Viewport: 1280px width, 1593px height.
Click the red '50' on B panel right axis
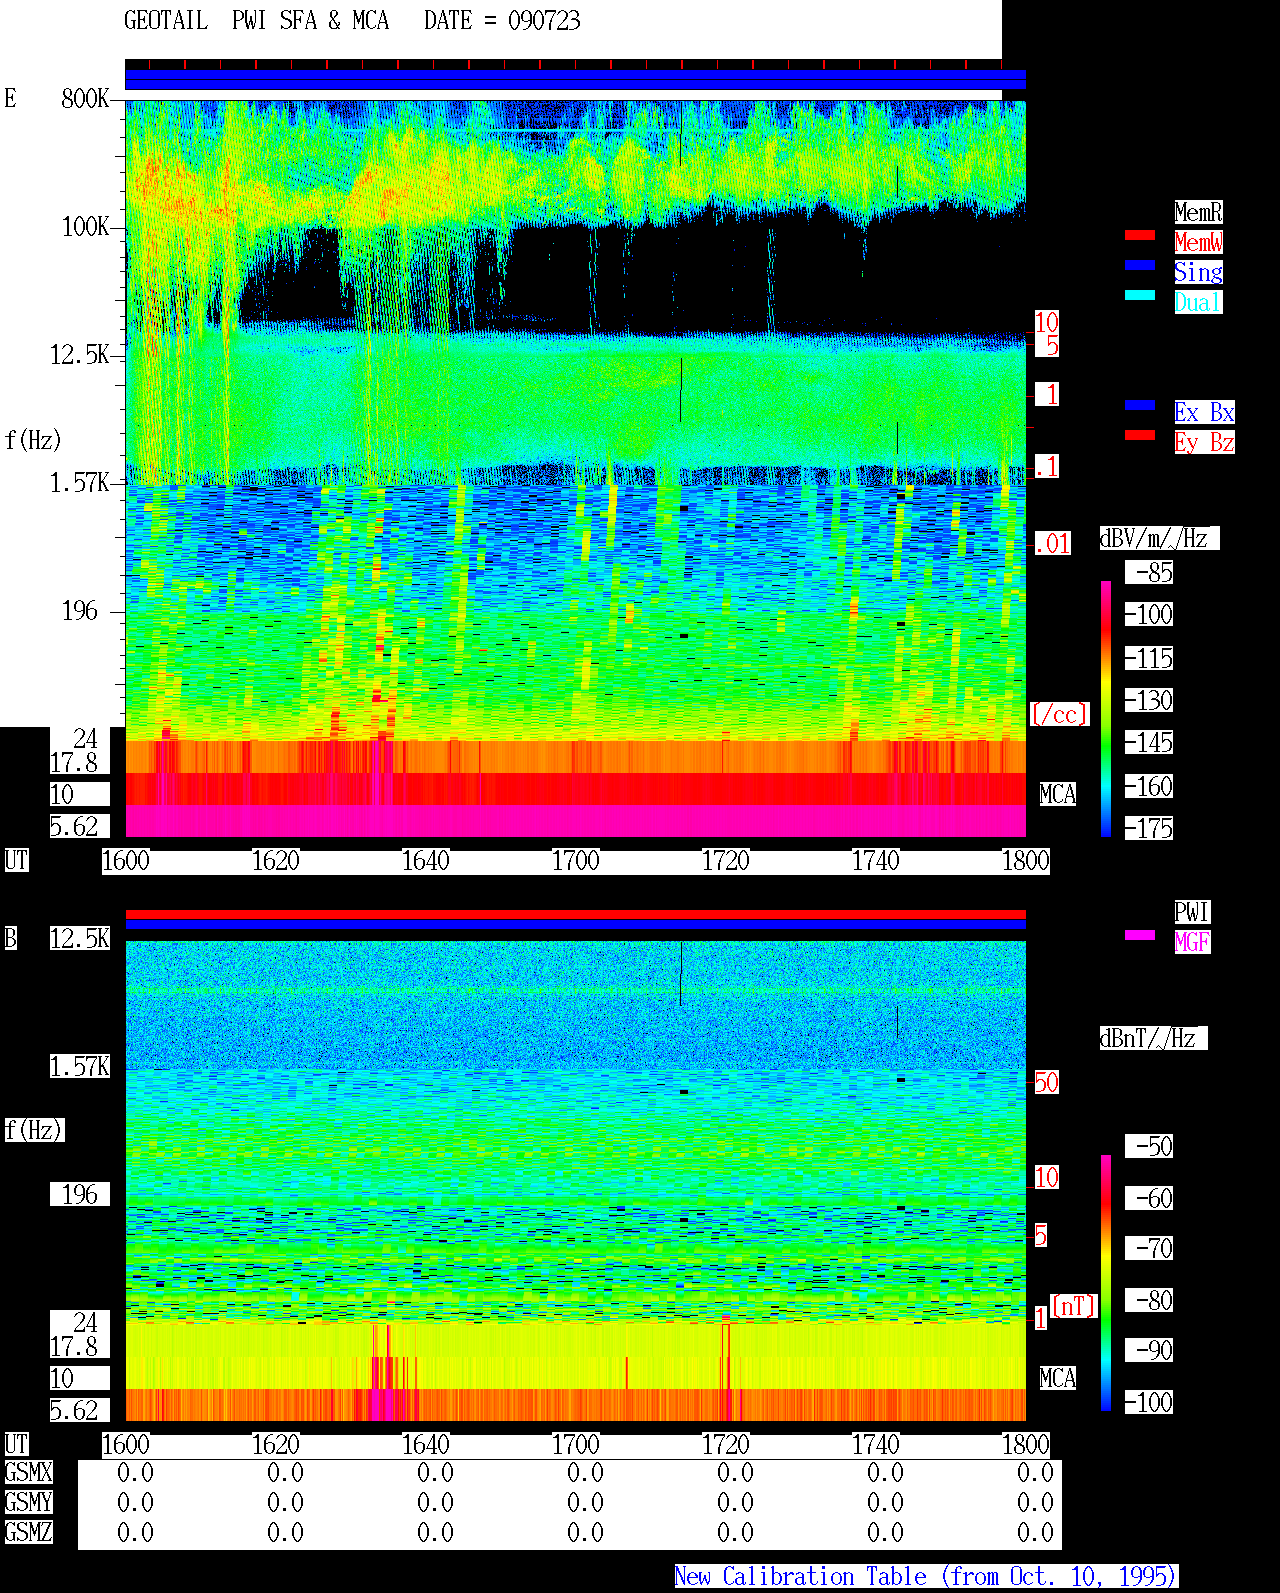coord(1046,1082)
